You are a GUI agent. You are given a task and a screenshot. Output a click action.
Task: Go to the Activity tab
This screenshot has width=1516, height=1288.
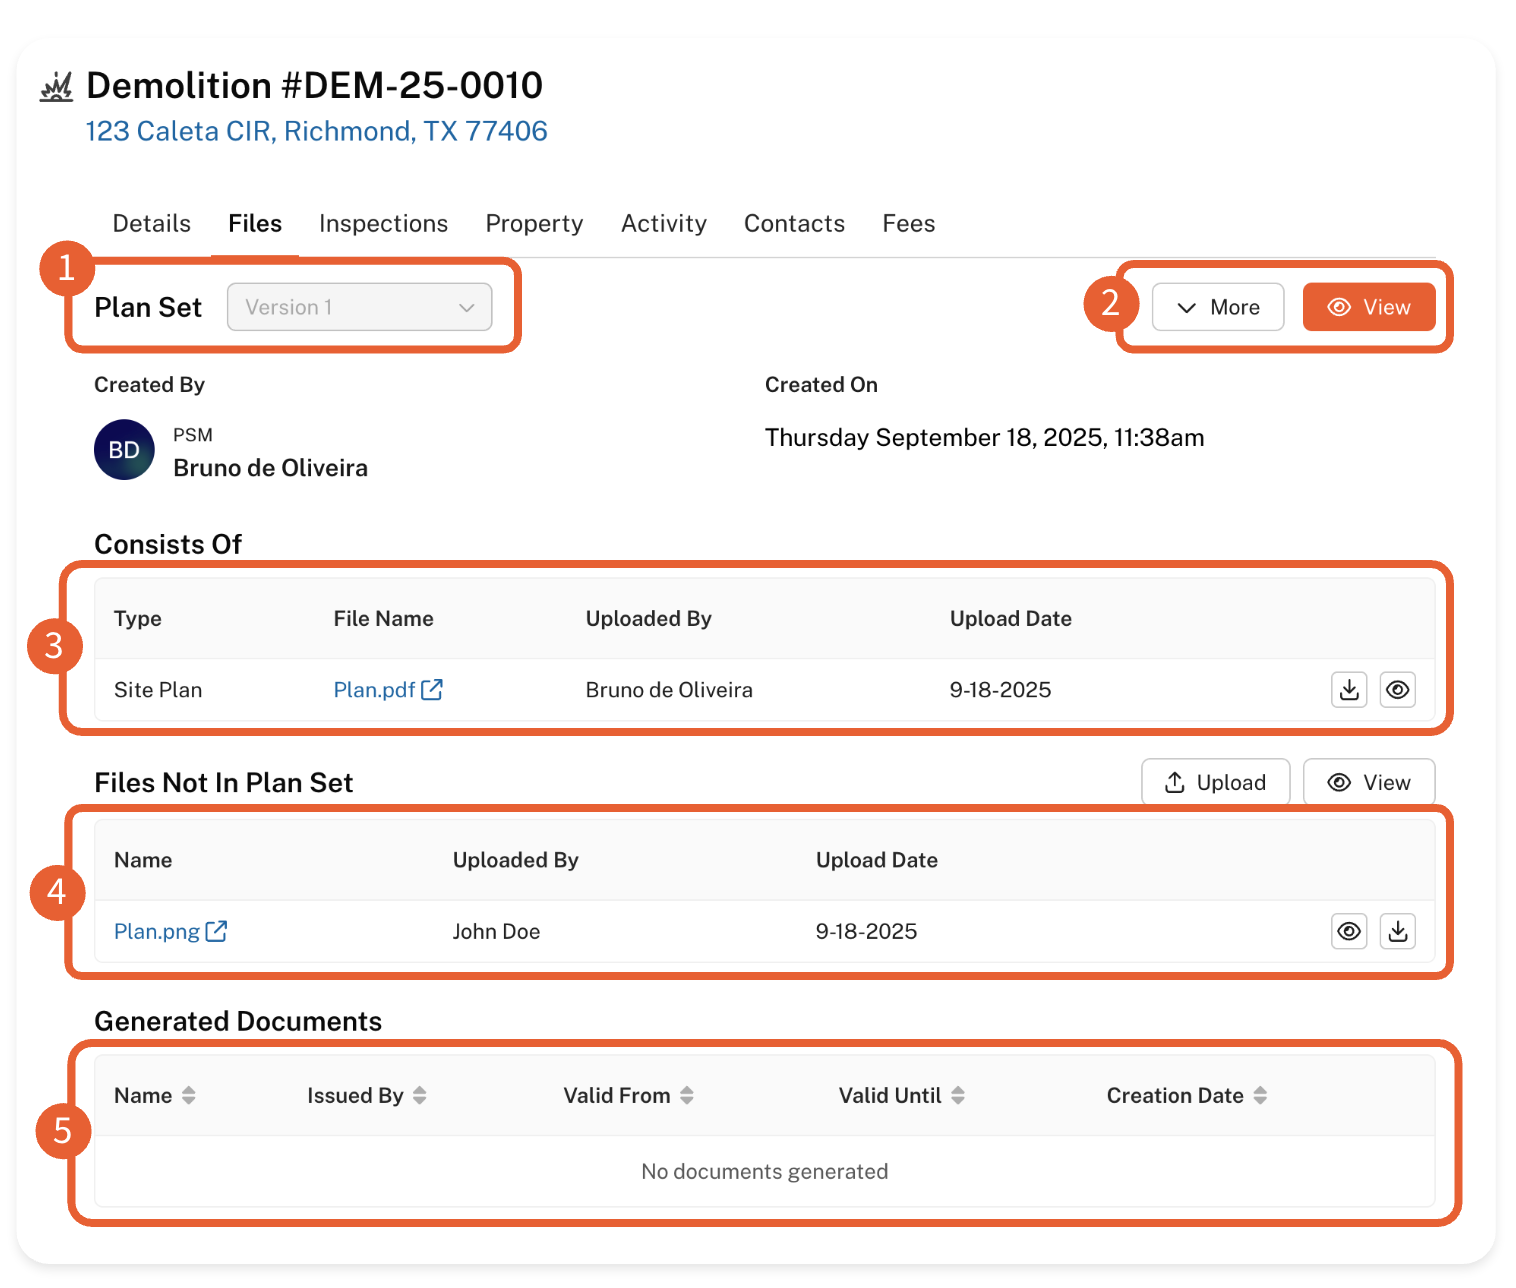click(663, 223)
